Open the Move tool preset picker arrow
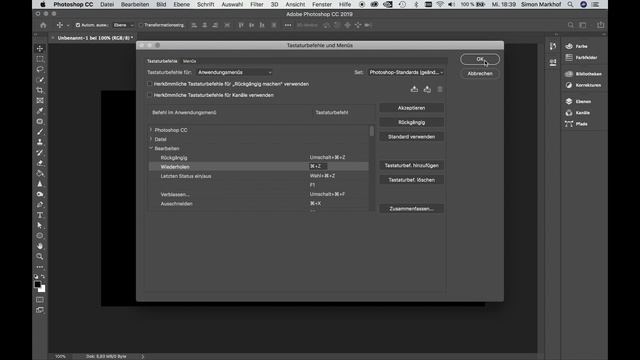This screenshot has height=360, width=640. (x=68, y=25)
